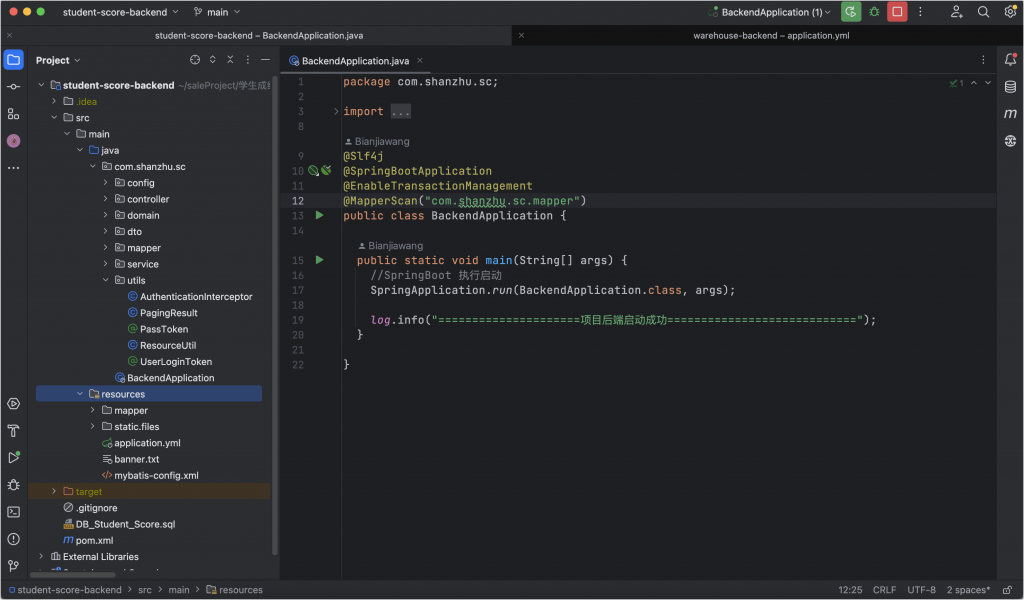1024x600 pixels.
Task: Open the Terminal tool window
Action: pyautogui.click(x=13, y=512)
